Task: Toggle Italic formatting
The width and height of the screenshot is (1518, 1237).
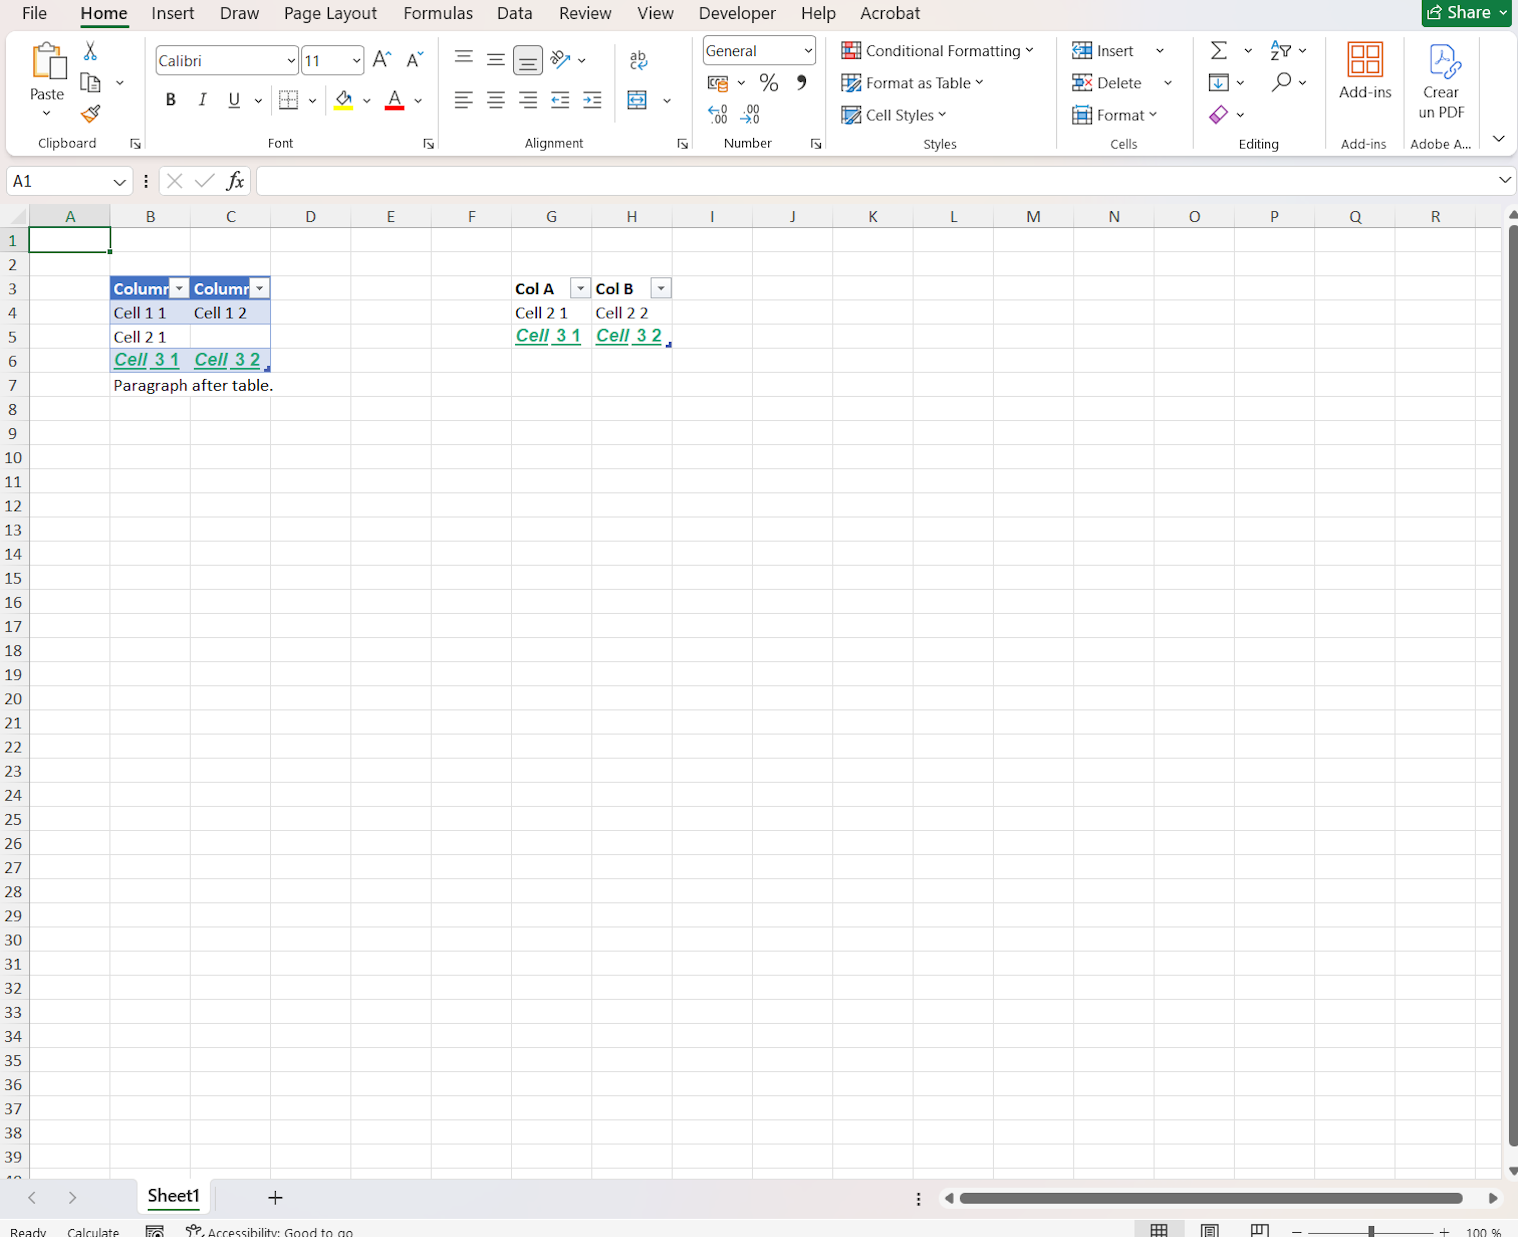Action: tap(202, 100)
